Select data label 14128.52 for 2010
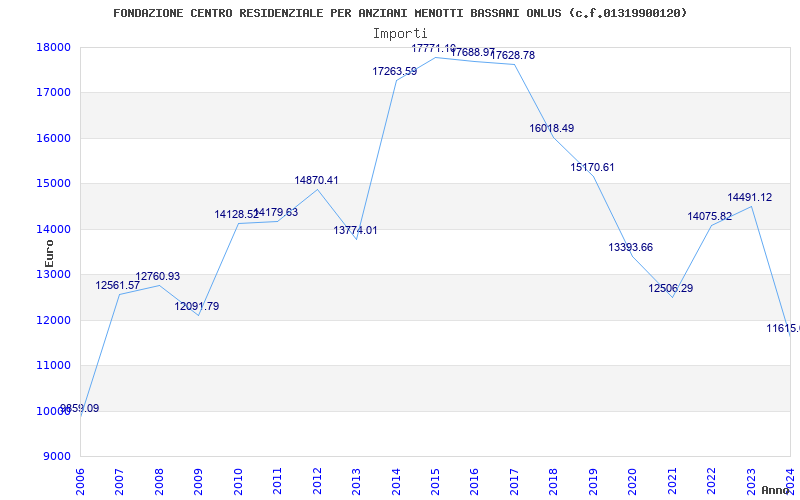Image resolution: width=800 pixels, height=500 pixels. click(236, 215)
